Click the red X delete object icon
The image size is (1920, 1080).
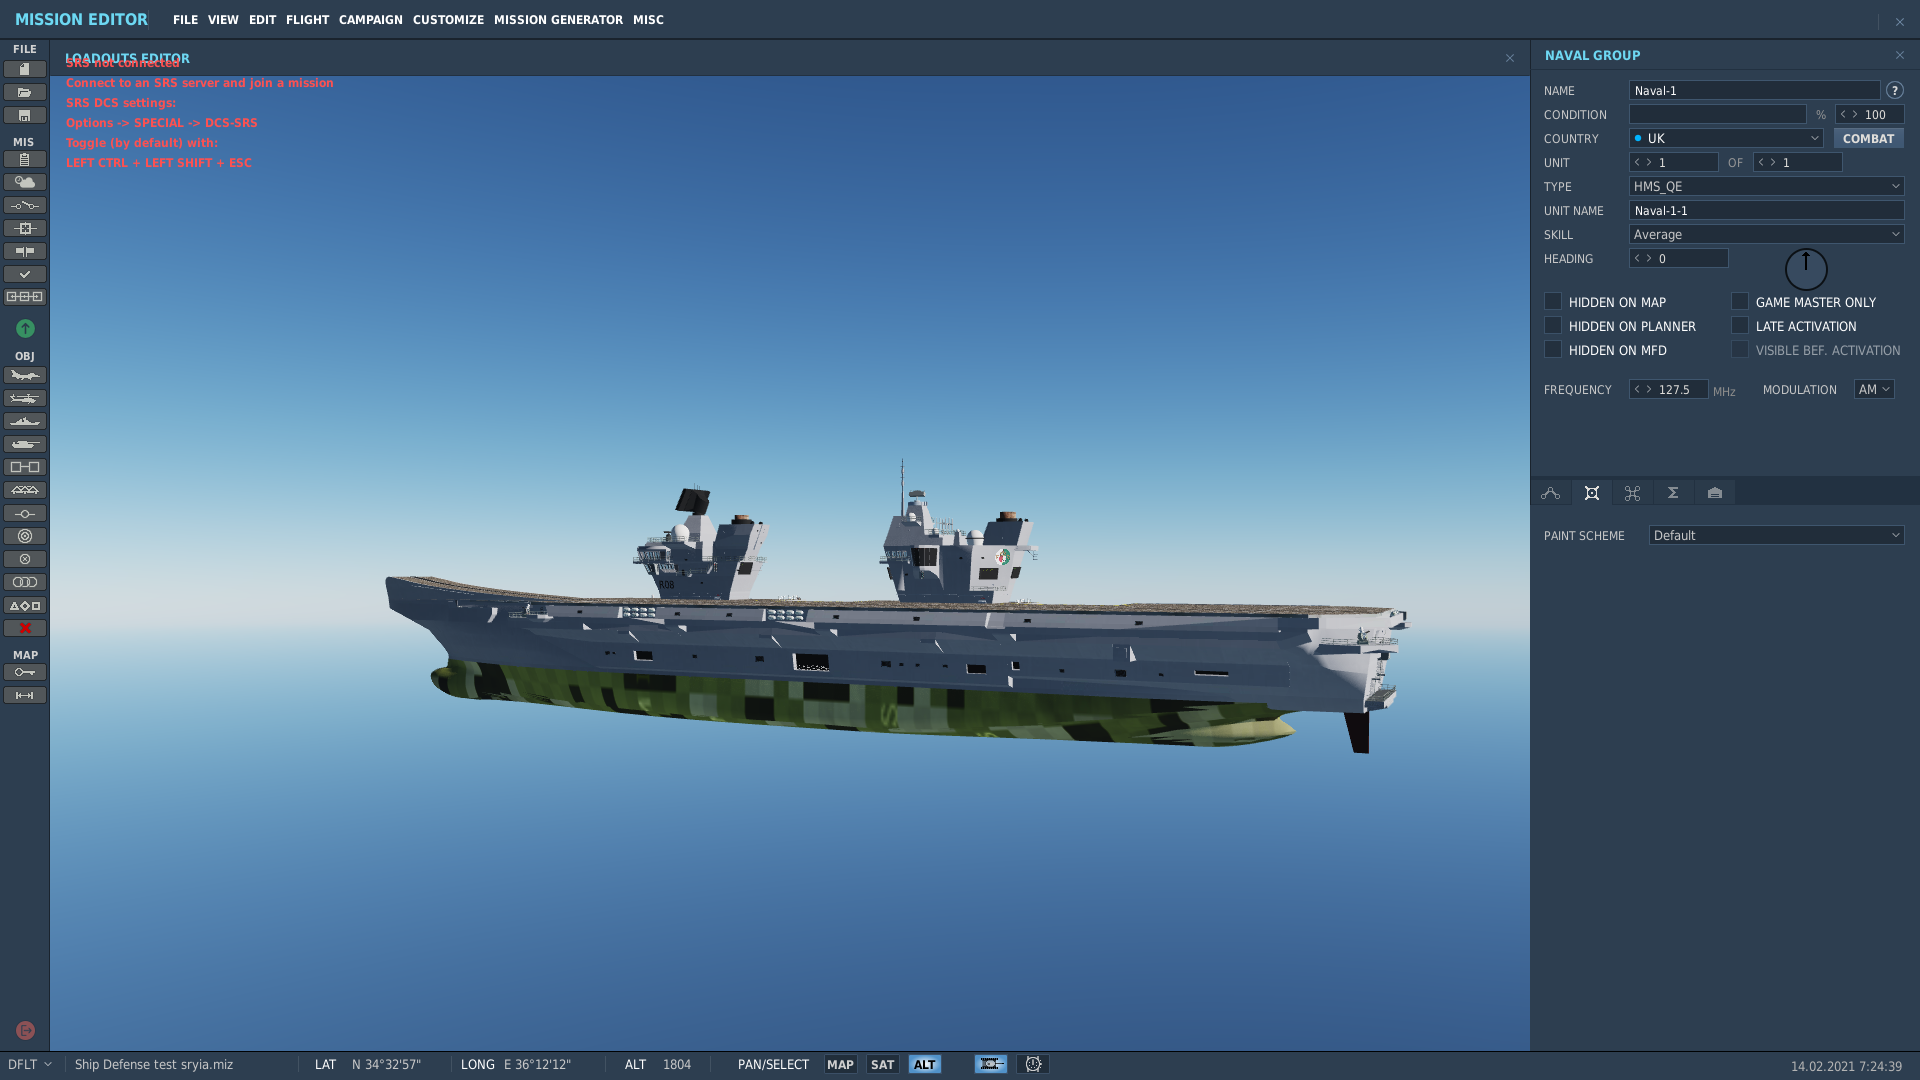point(25,628)
